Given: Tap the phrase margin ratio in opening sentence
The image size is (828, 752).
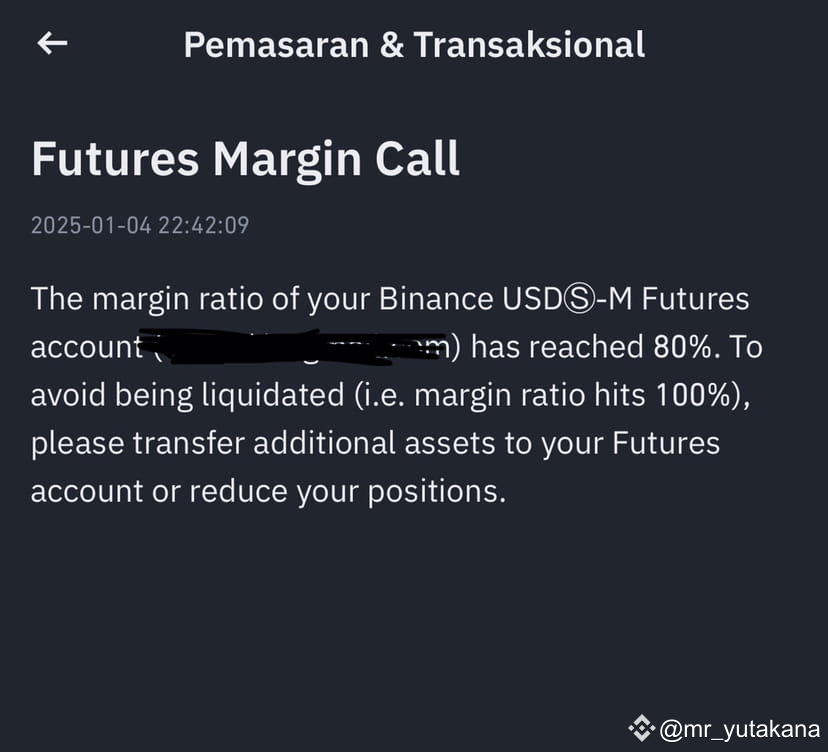Looking at the screenshot, I should (x=180, y=298).
